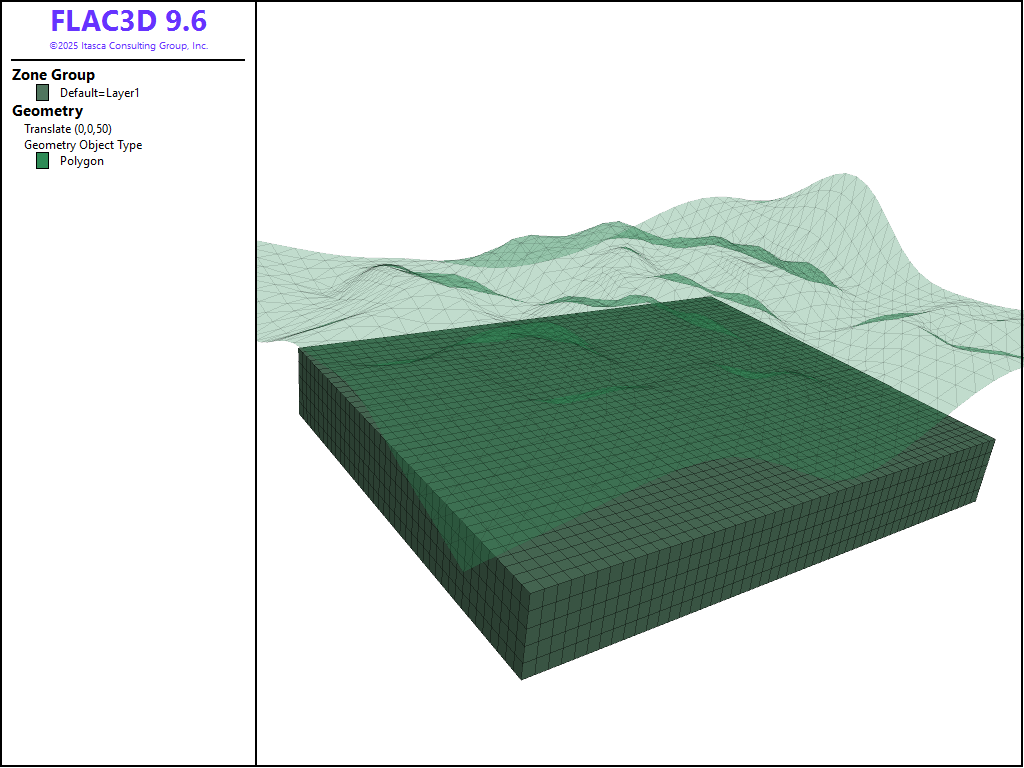1024x768 pixels.
Task: Select the Geometry legend heading
Action: pyautogui.click(x=47, y=111)
